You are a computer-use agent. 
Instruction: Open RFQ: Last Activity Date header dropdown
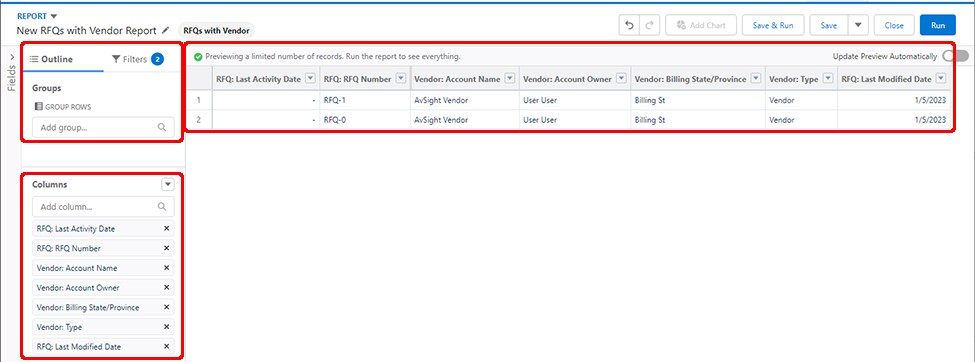[311, 79]
